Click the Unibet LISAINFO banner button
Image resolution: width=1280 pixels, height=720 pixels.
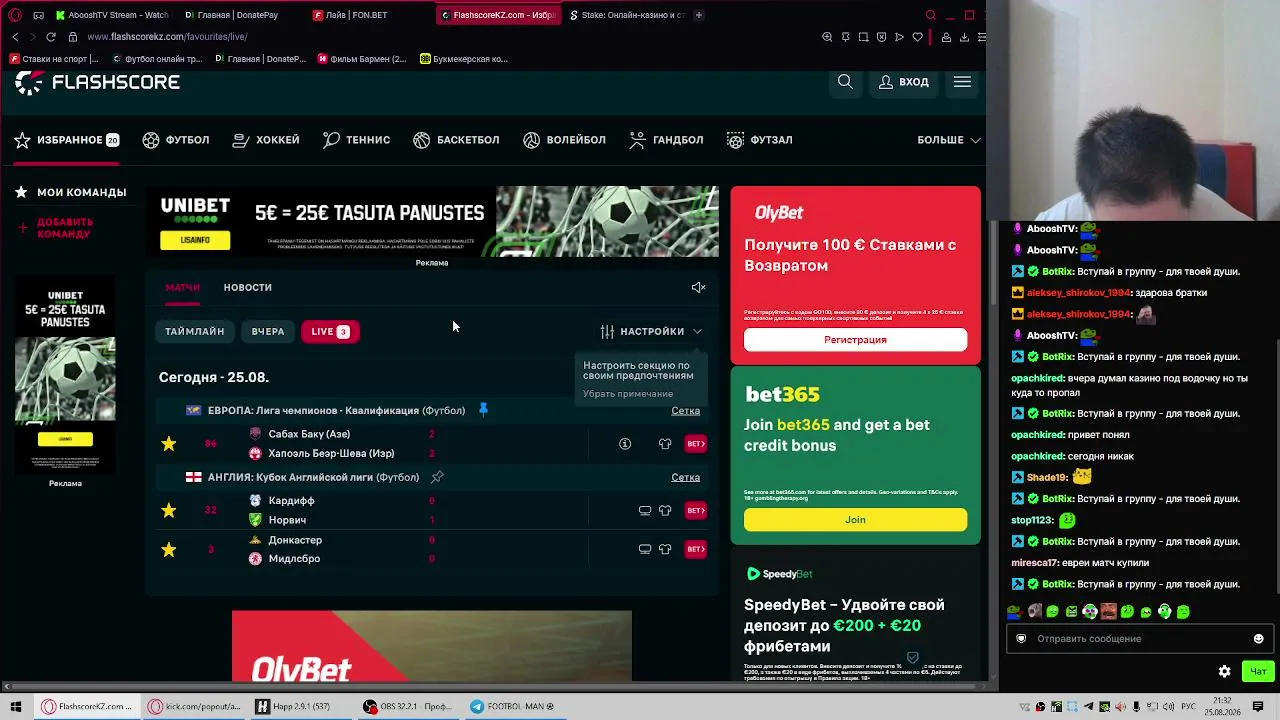(195, 240)
